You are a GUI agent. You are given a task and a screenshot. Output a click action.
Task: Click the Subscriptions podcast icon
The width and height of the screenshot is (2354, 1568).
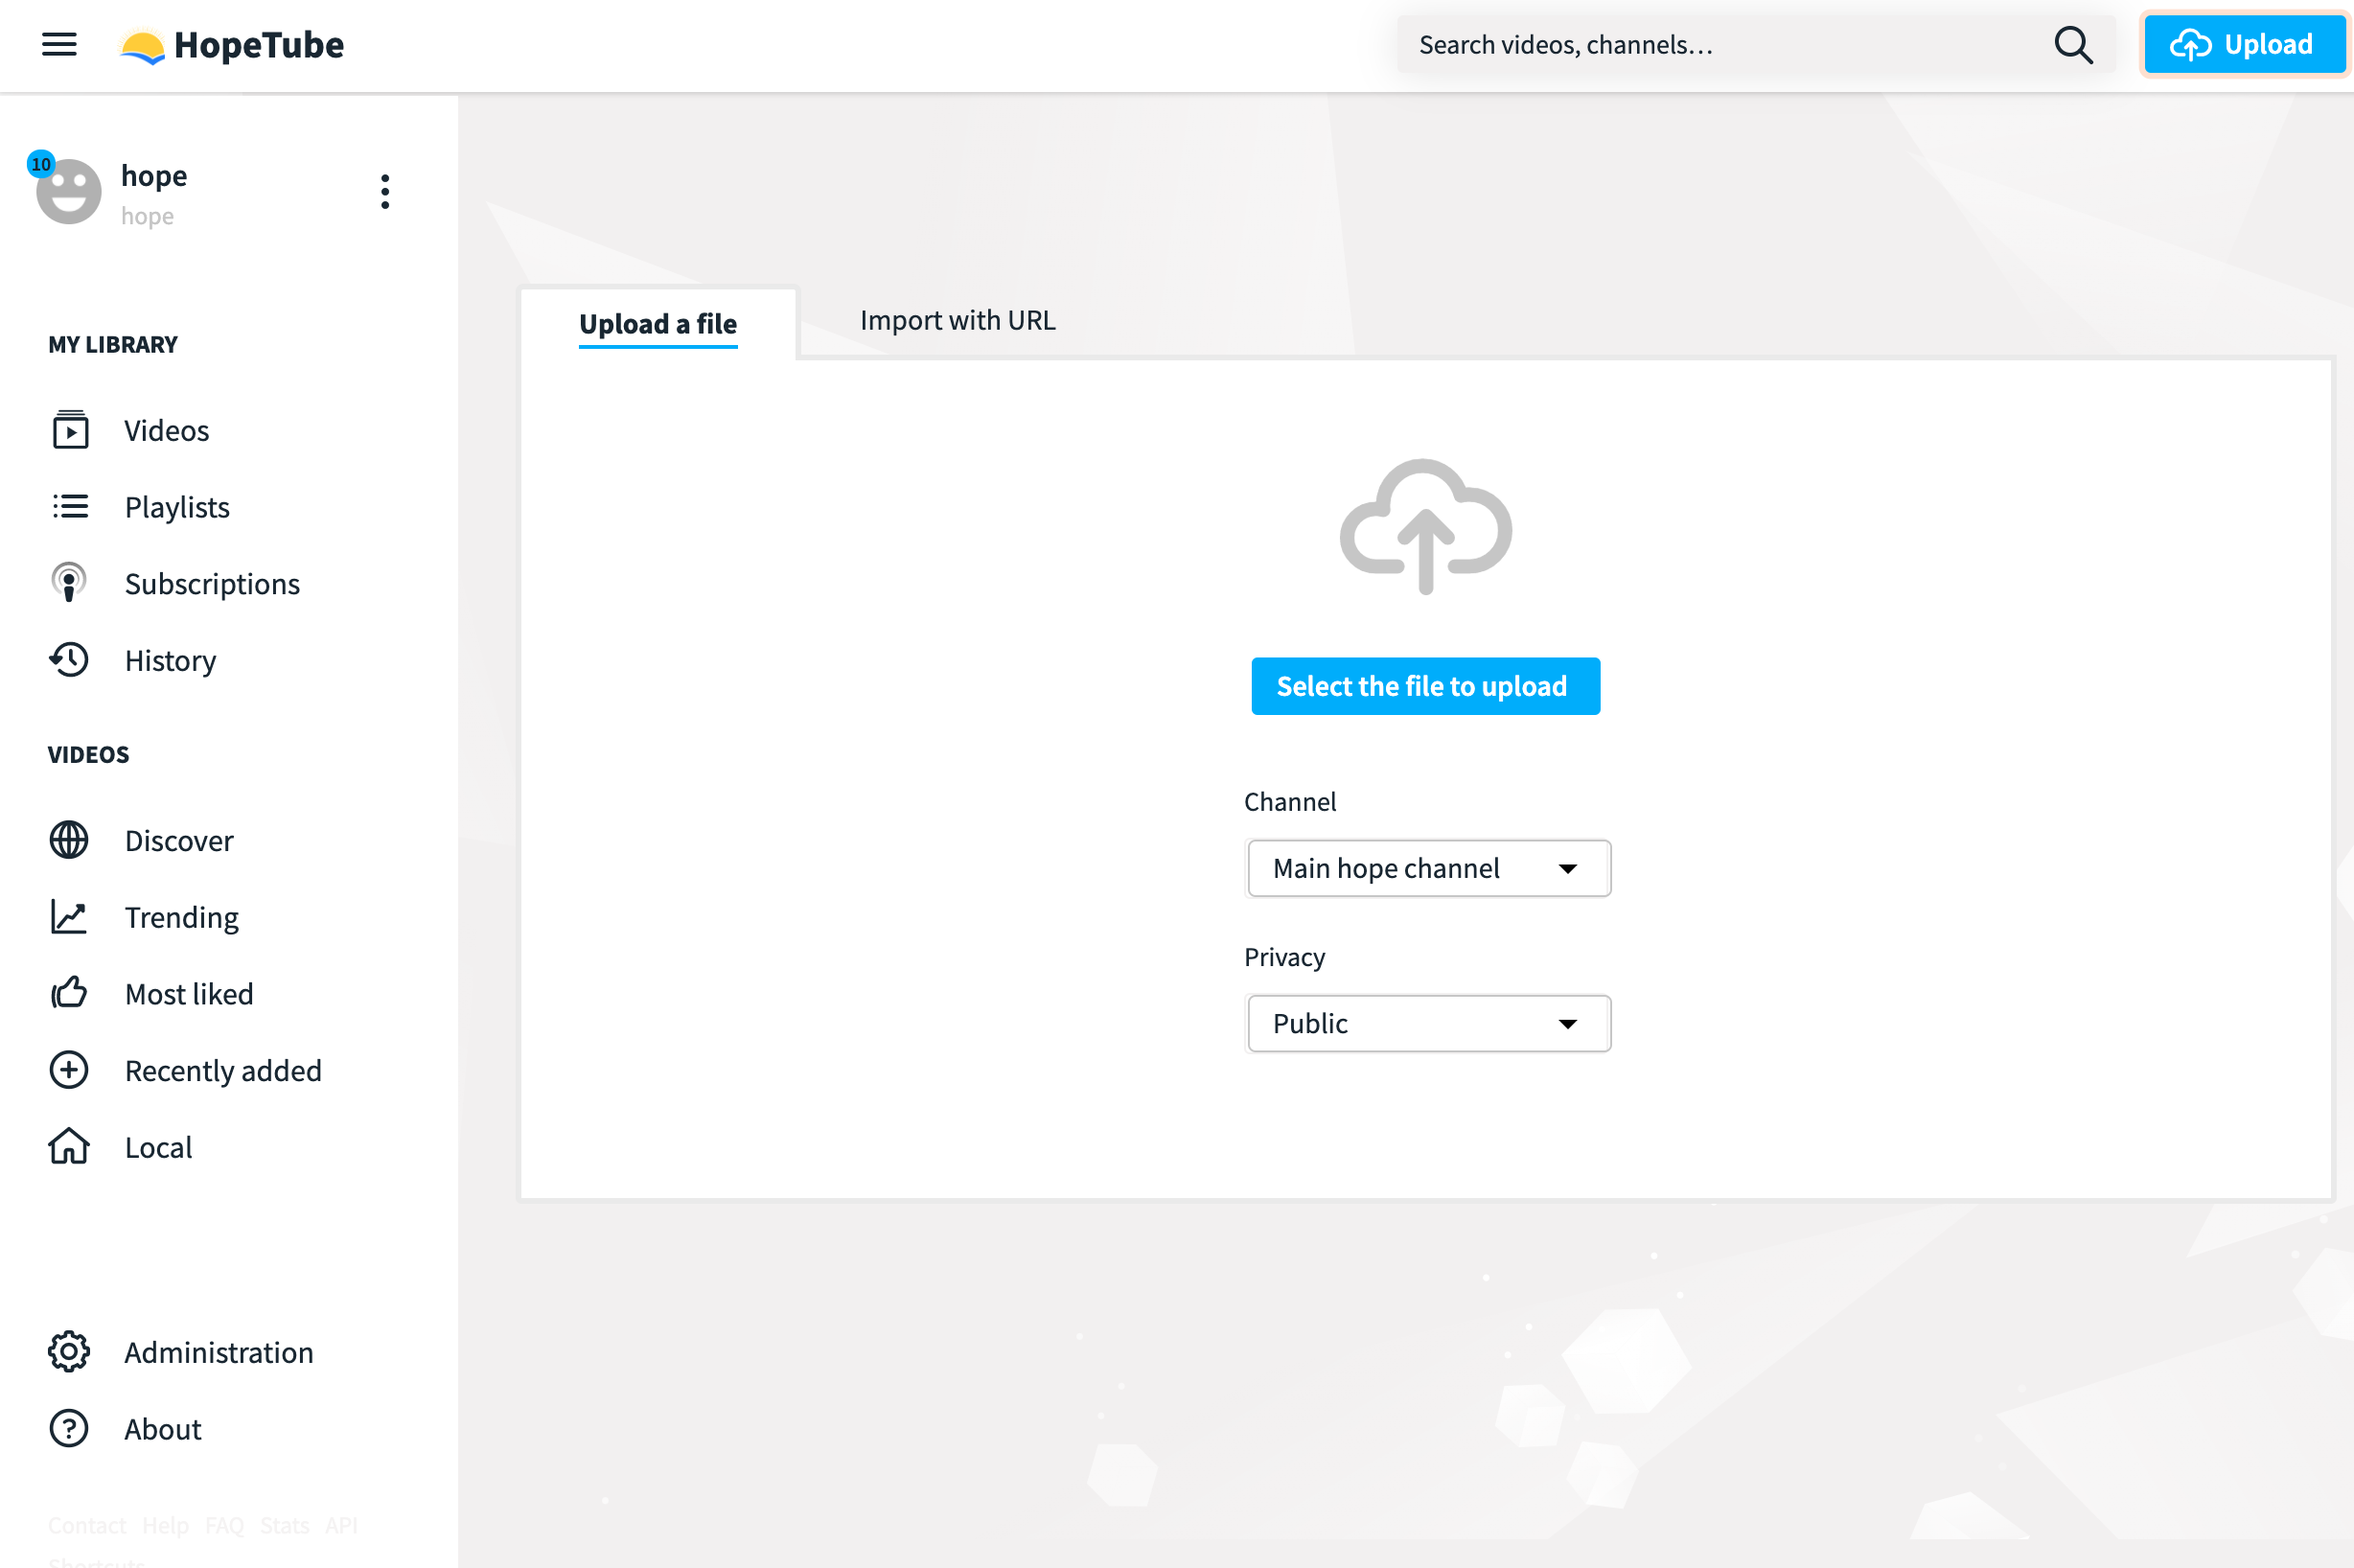tap(69, 583)
